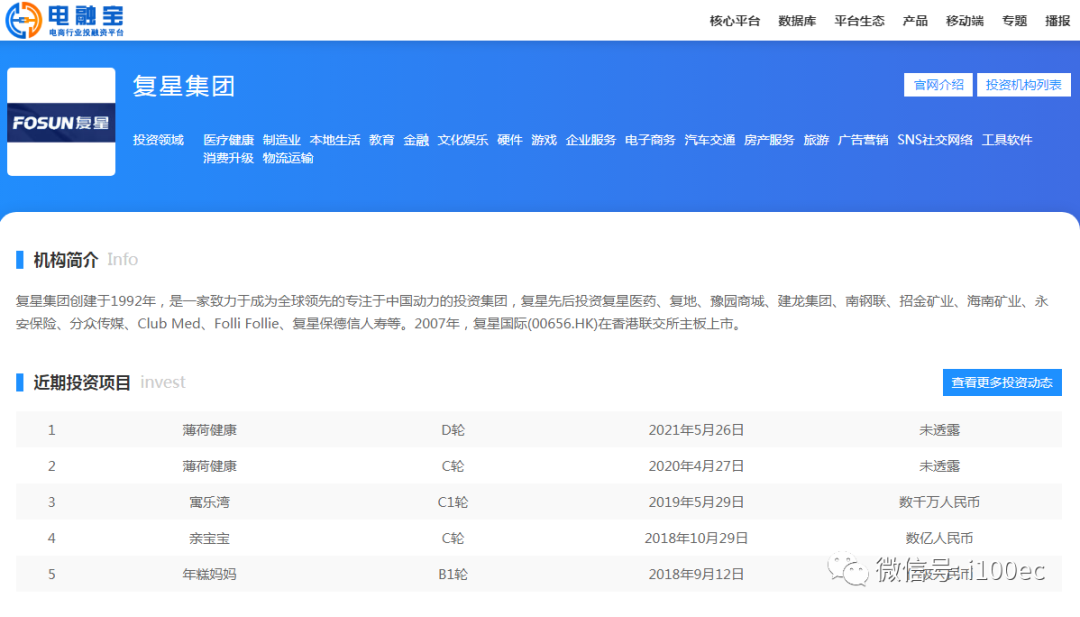Click the 复星集团 page title

pos(184,86)
